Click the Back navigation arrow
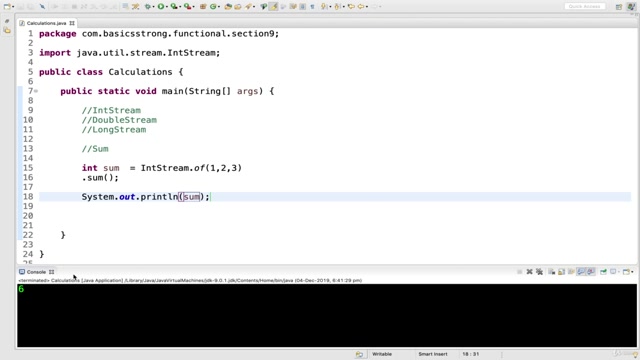 point(361,7)
